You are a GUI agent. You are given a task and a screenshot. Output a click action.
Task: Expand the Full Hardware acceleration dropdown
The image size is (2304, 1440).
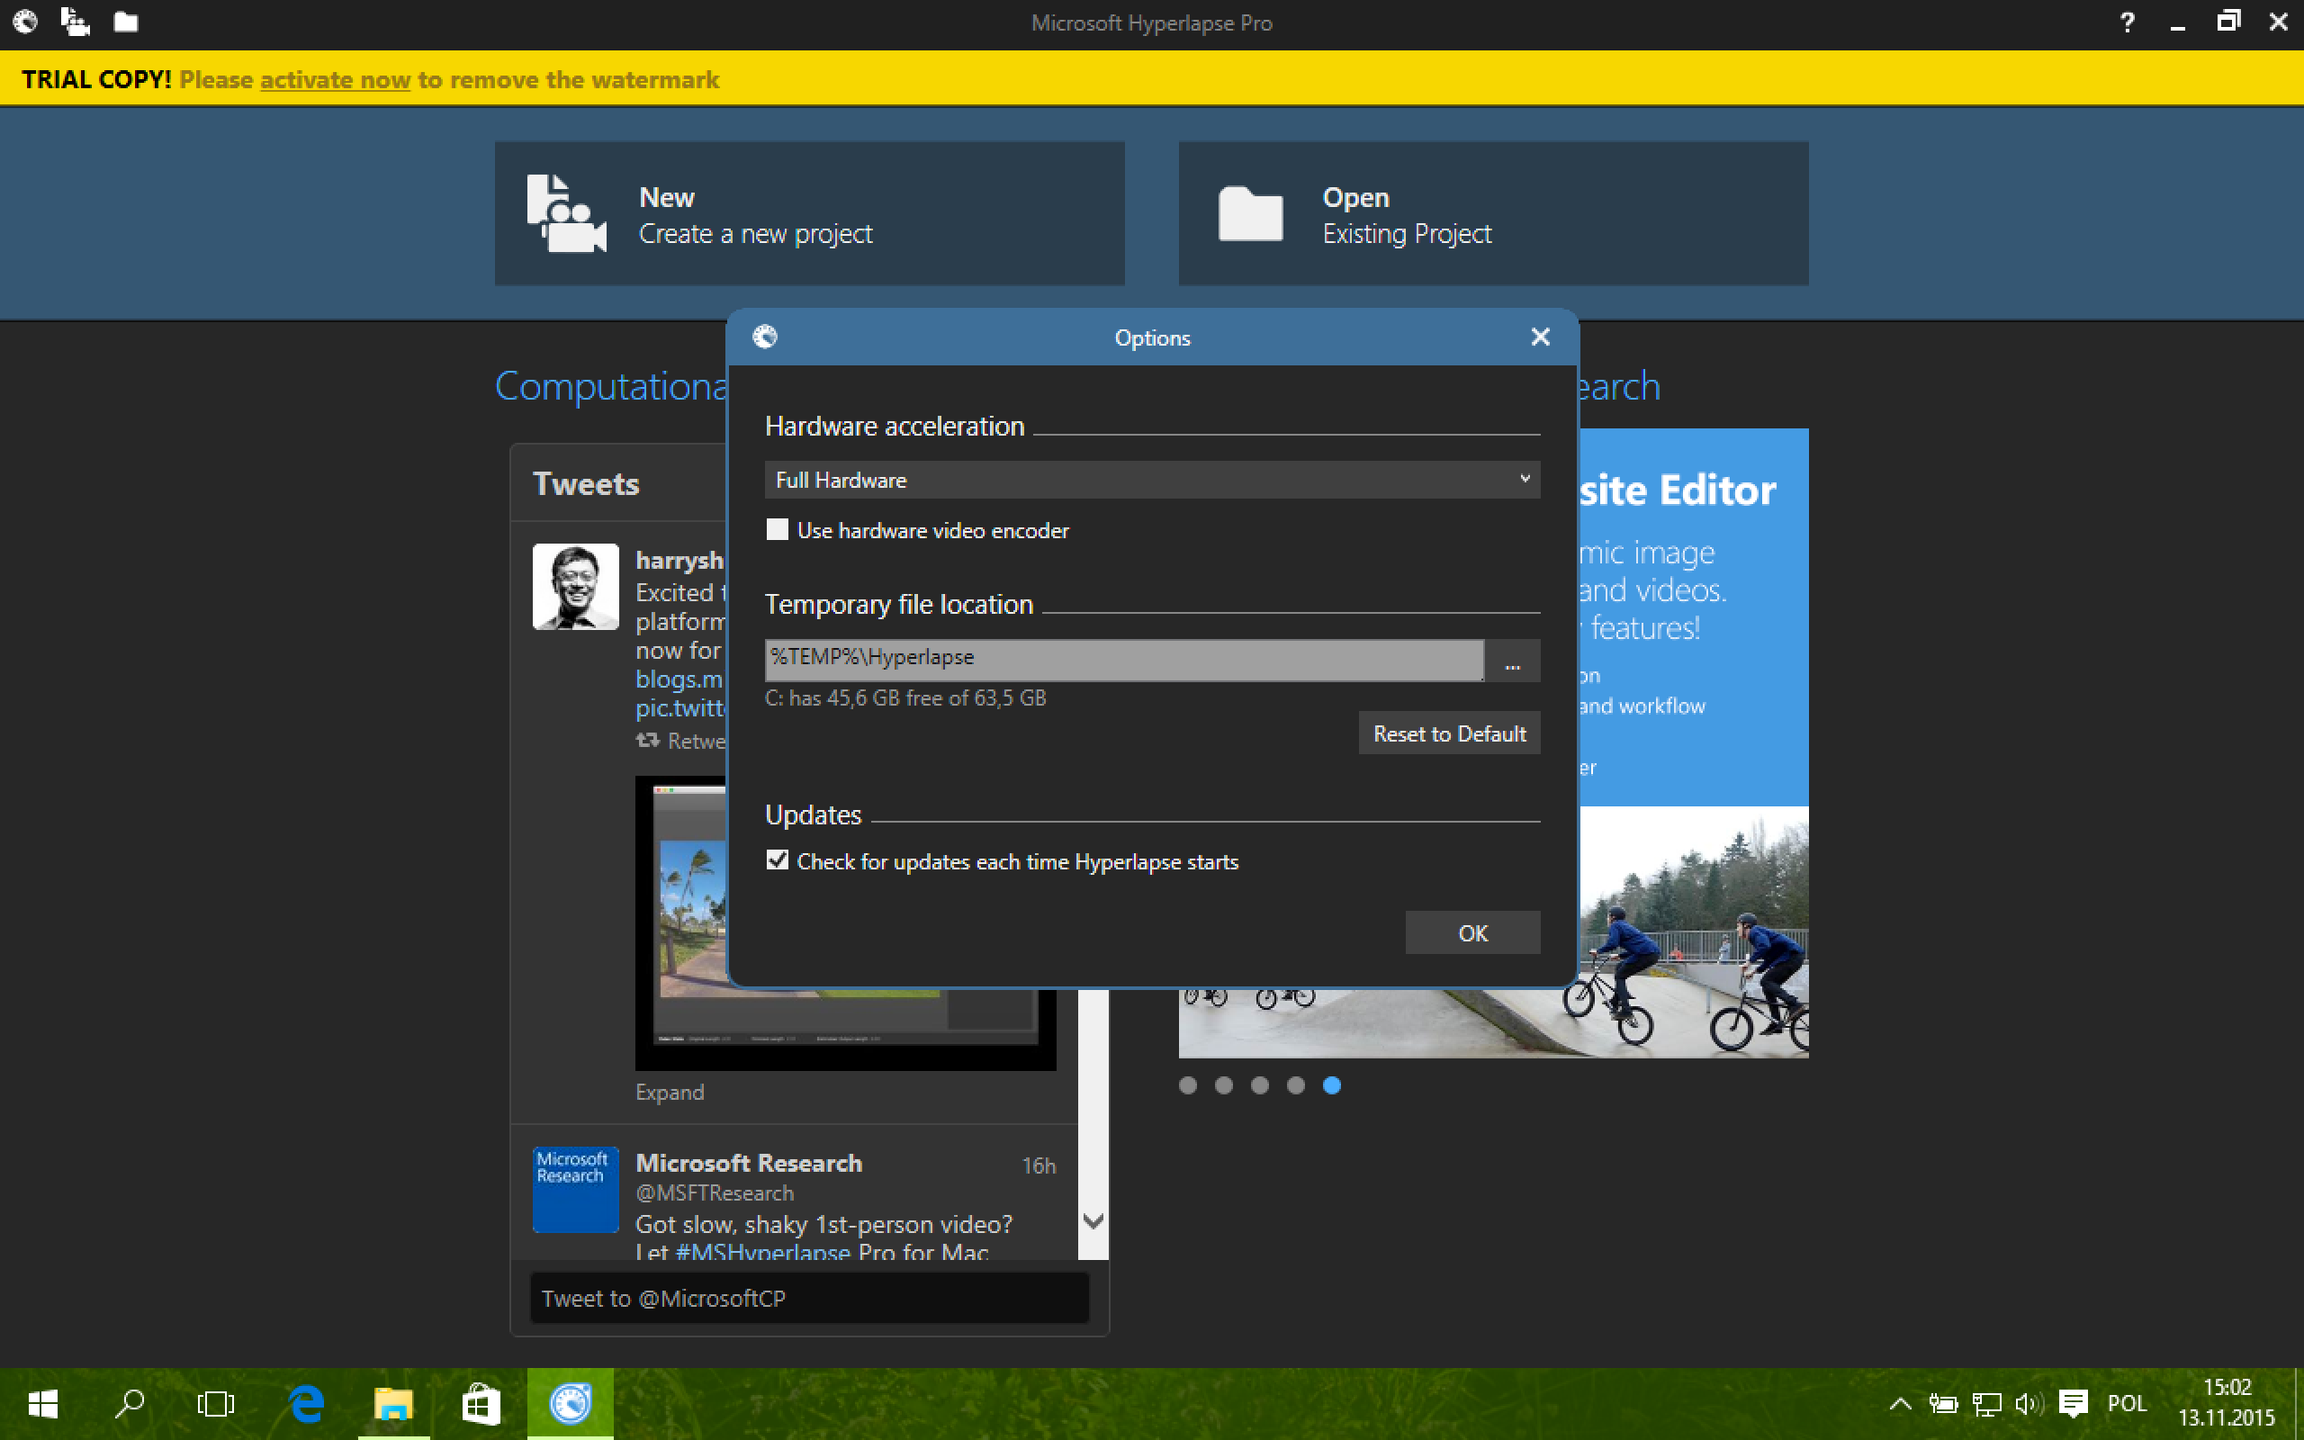click(1152, 480)
